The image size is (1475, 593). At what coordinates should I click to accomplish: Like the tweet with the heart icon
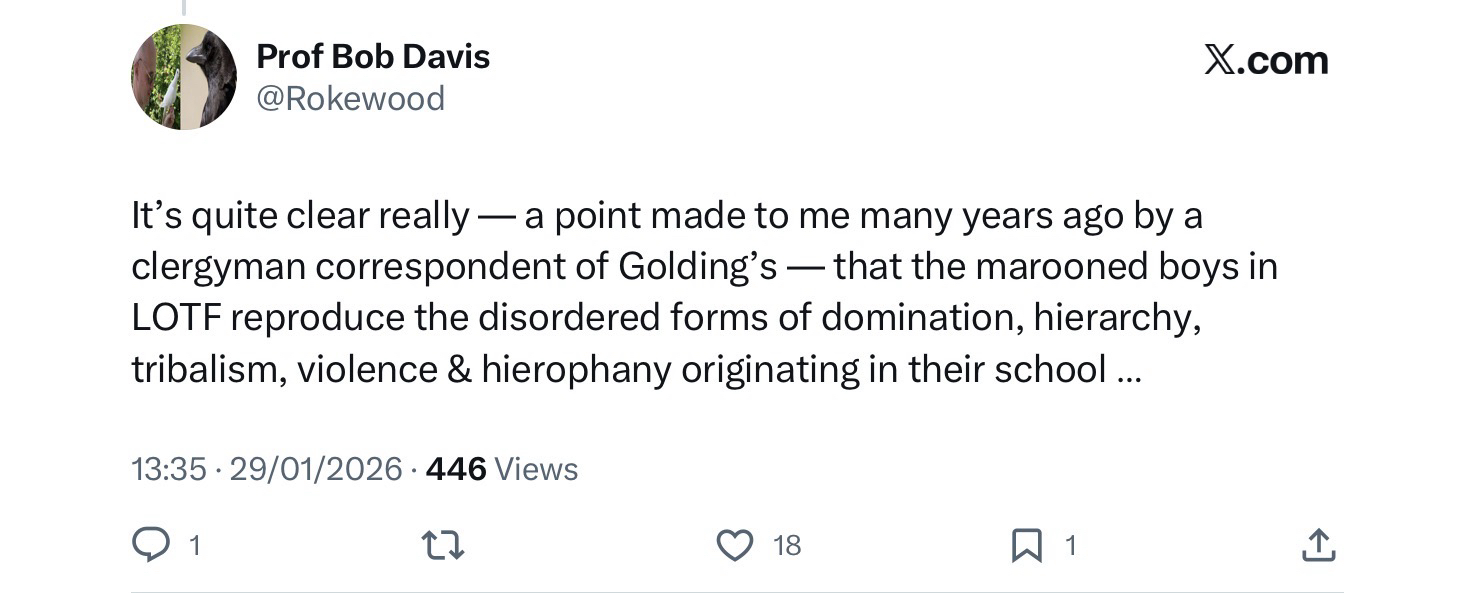pos(735,545)
